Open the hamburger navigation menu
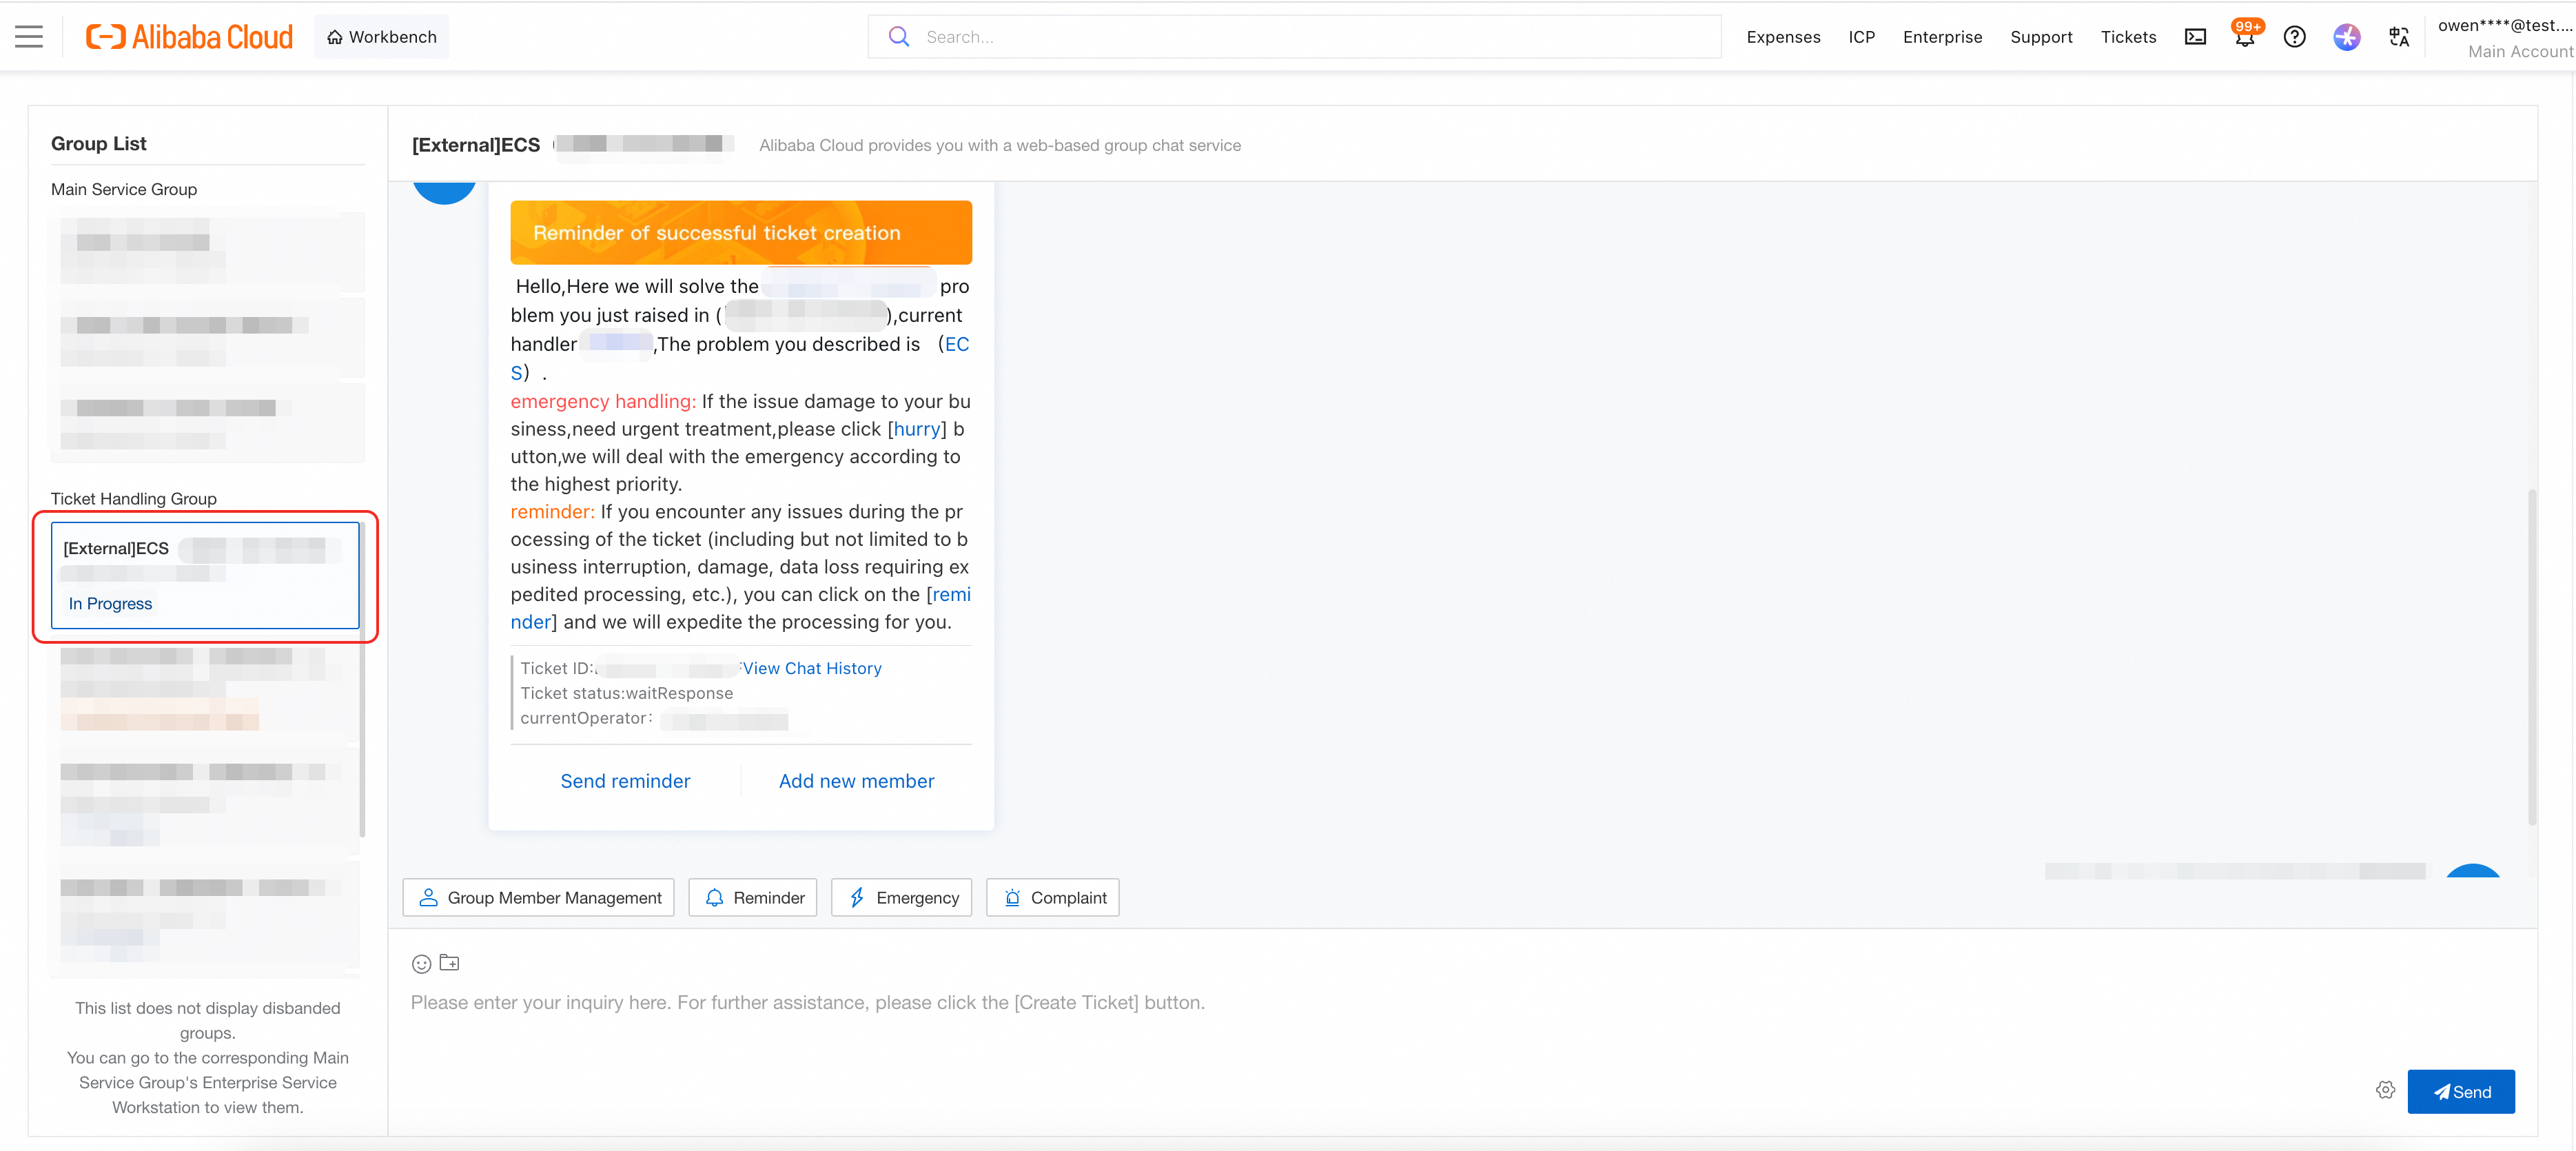 (x=29, y=37)
